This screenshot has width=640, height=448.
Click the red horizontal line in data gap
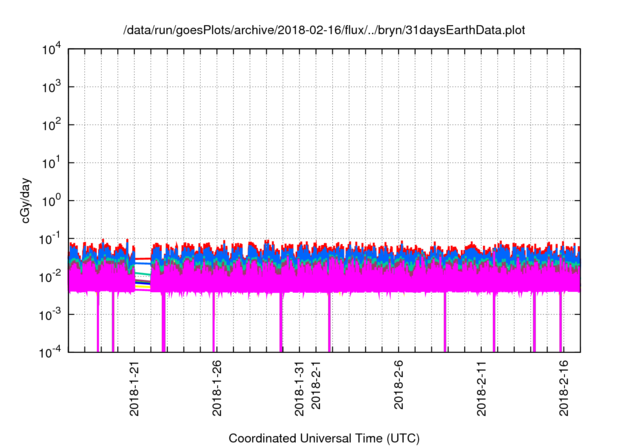143,259
